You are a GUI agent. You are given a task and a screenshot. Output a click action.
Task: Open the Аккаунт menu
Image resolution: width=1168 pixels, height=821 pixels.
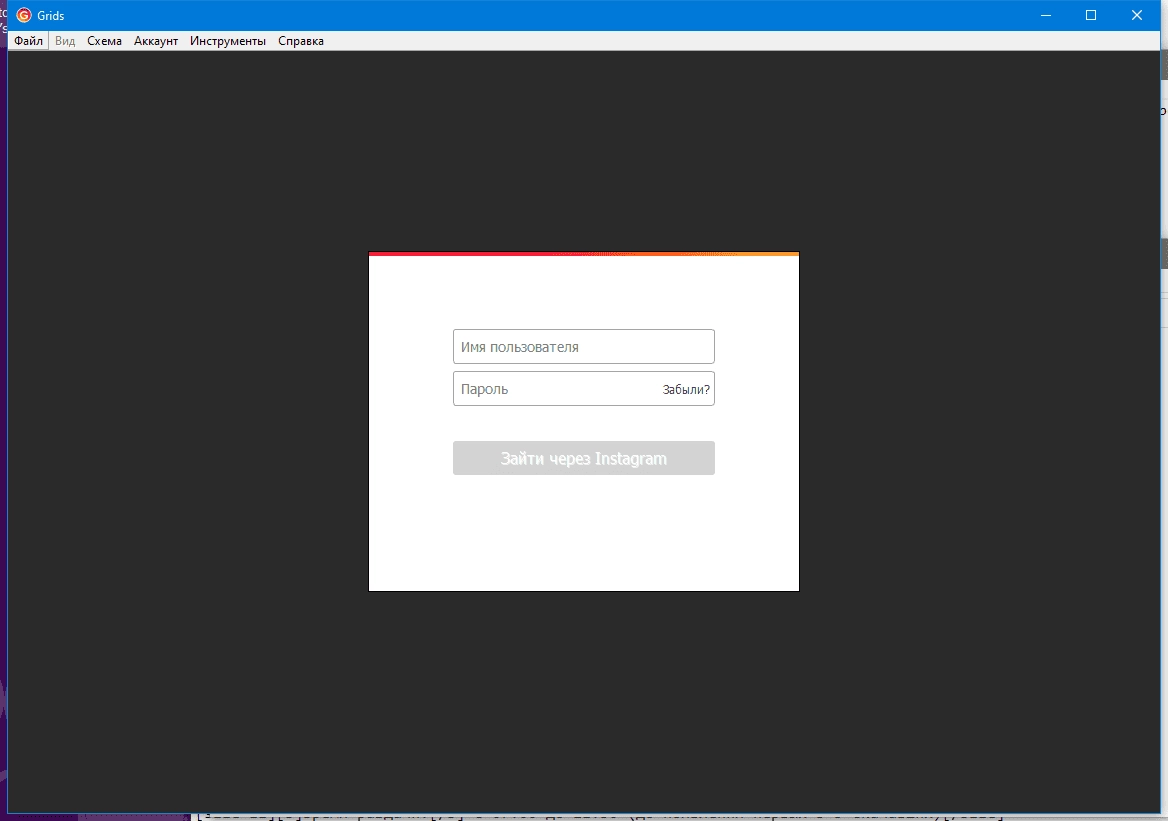pyautogui.click(x=156, y=41)
